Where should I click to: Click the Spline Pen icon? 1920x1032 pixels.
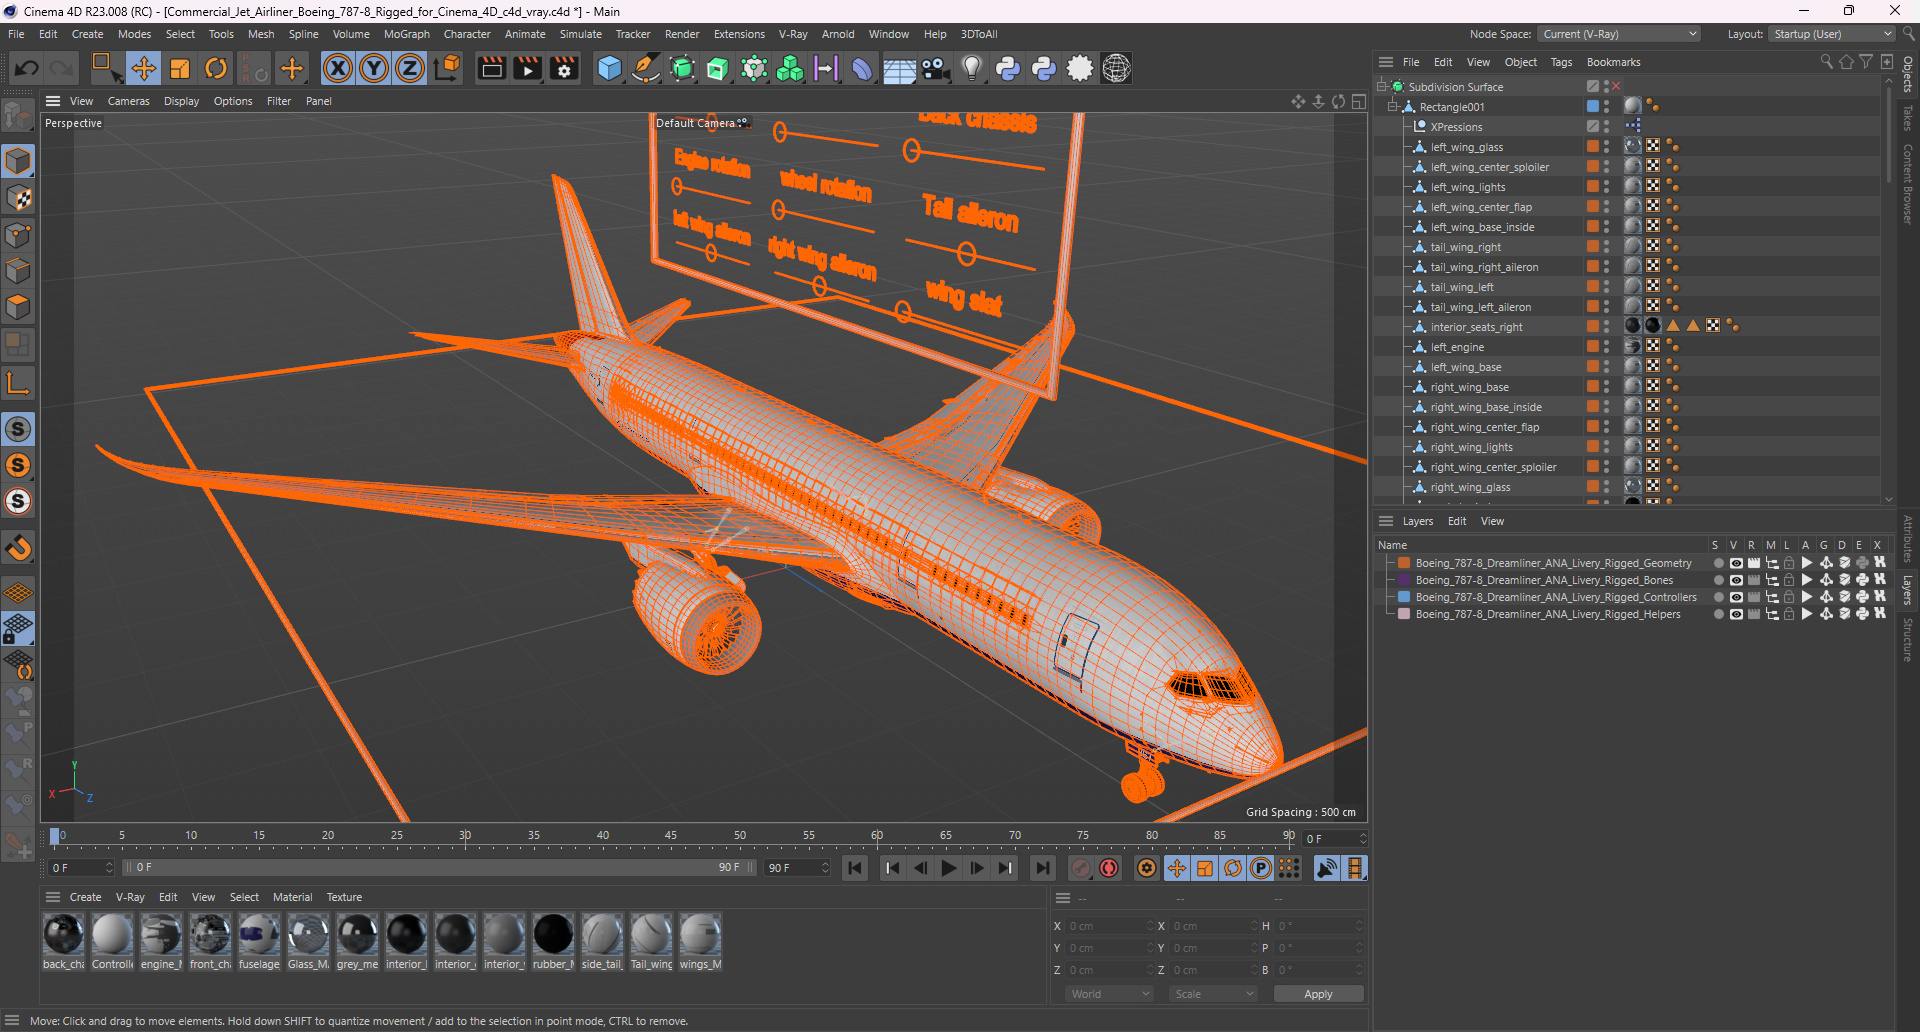pos(646,68)
